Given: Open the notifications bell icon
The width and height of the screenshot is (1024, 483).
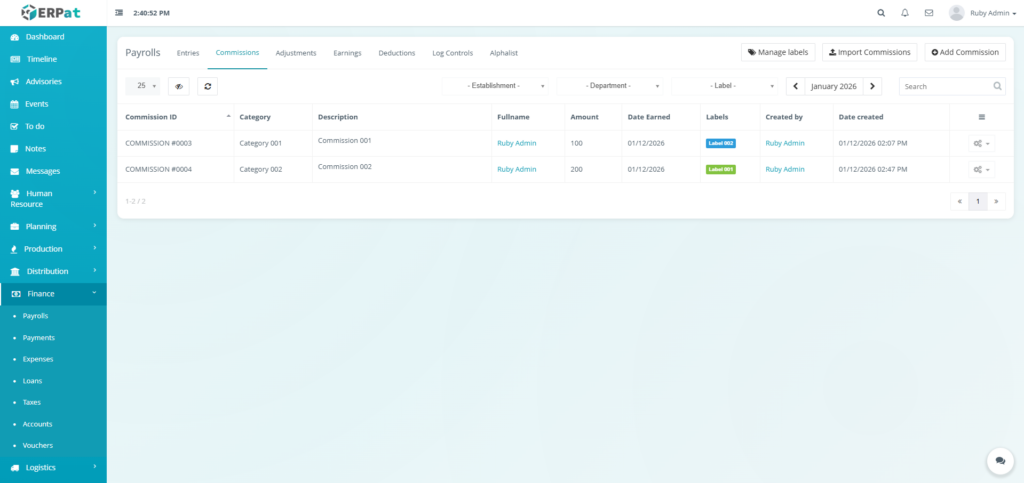Looking at the screenshot, I should point(905,13).
